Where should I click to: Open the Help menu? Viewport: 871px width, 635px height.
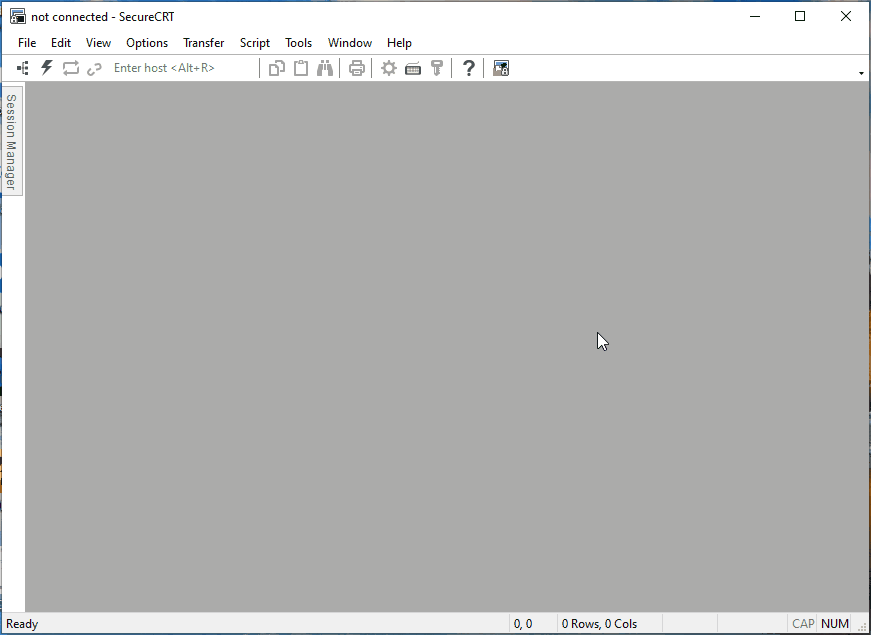pyautogui.click(x=399, y=43)
